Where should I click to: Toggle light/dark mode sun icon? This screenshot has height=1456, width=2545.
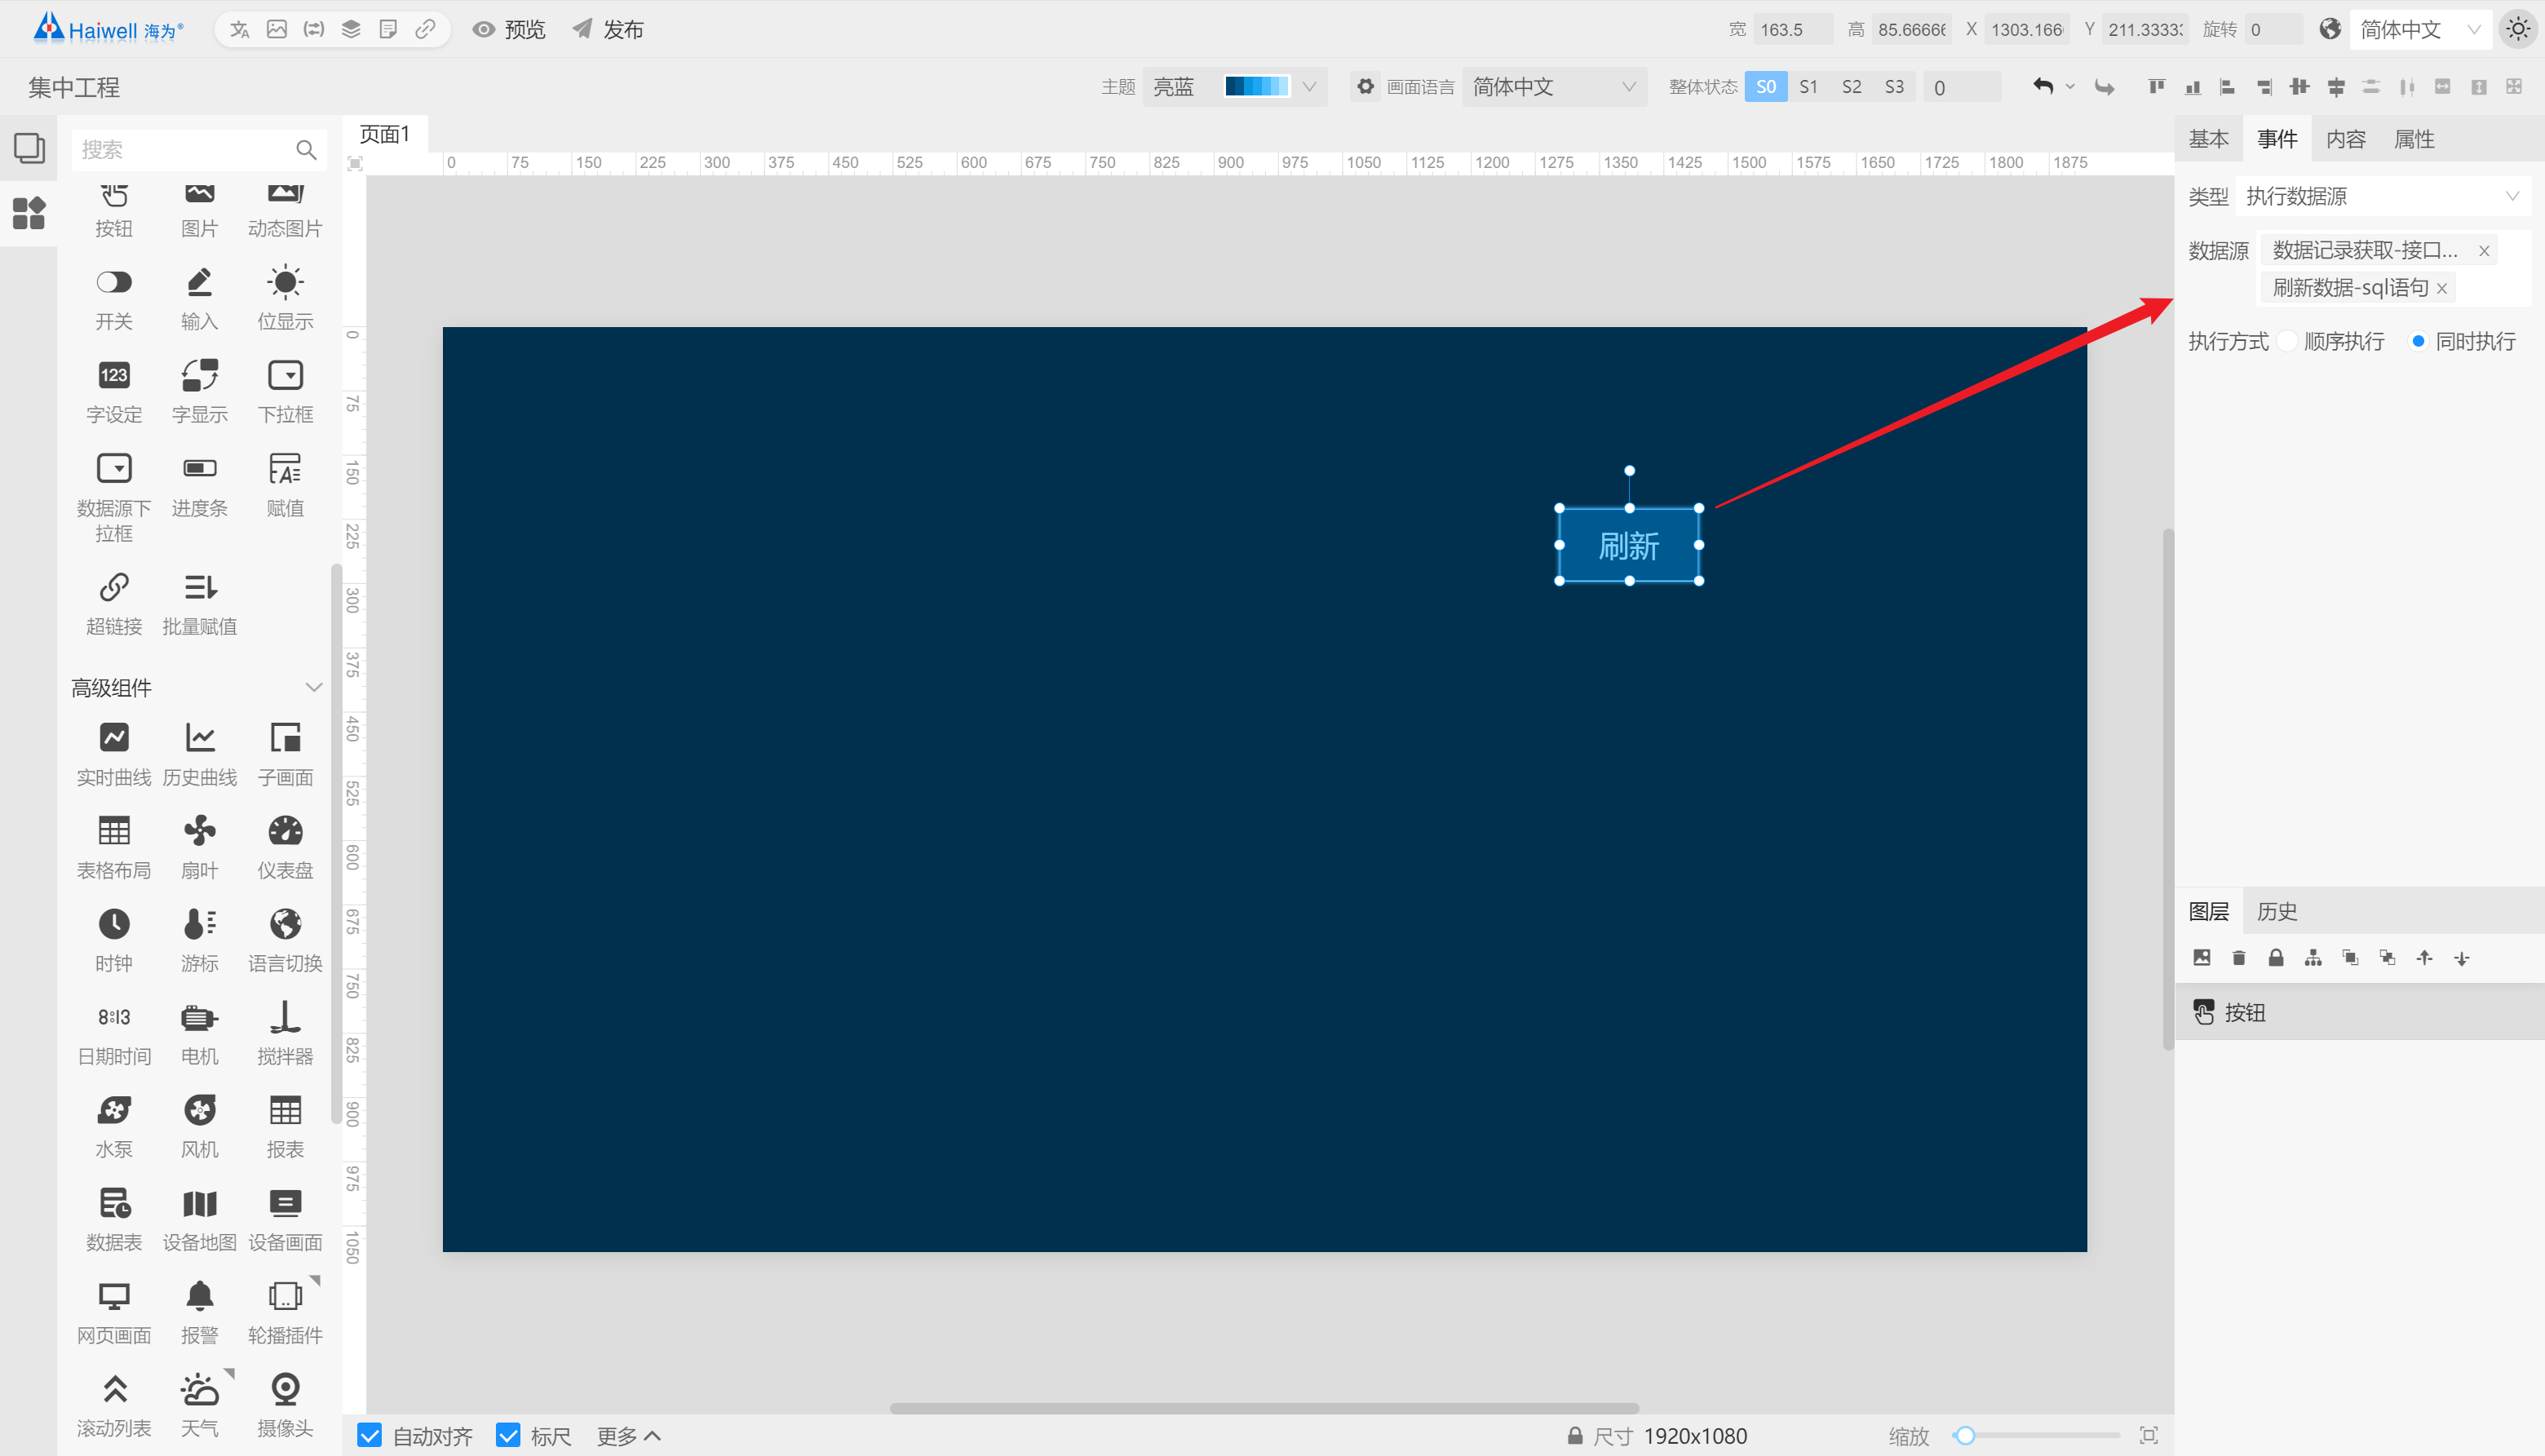pos(2517,29)
